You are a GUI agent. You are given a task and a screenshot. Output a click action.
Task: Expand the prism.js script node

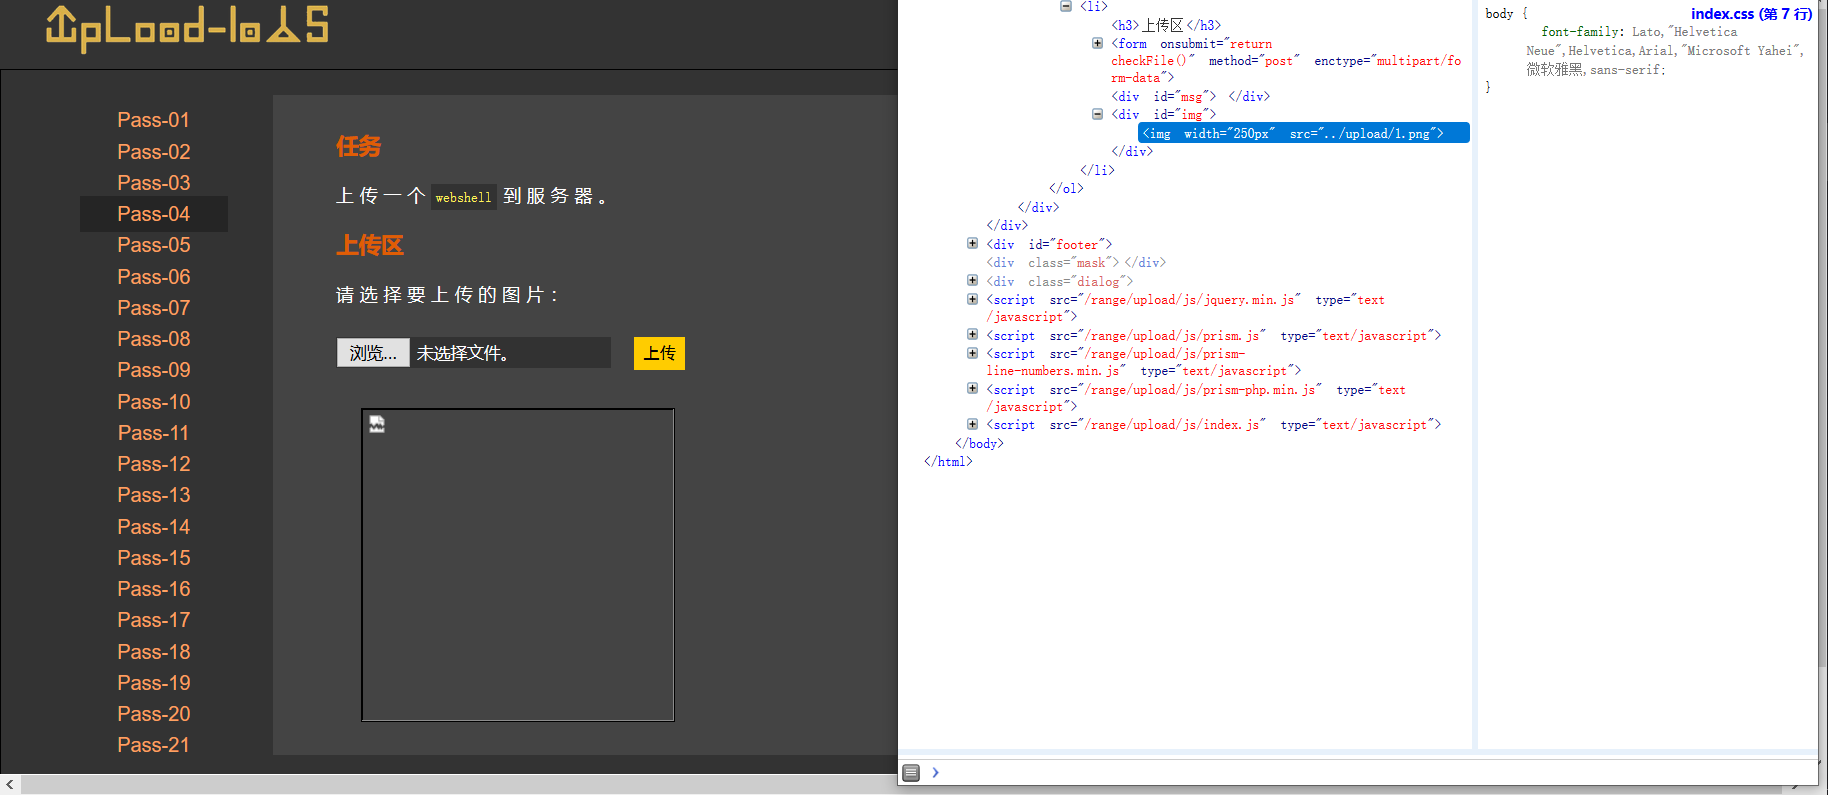tap(972, 335)
